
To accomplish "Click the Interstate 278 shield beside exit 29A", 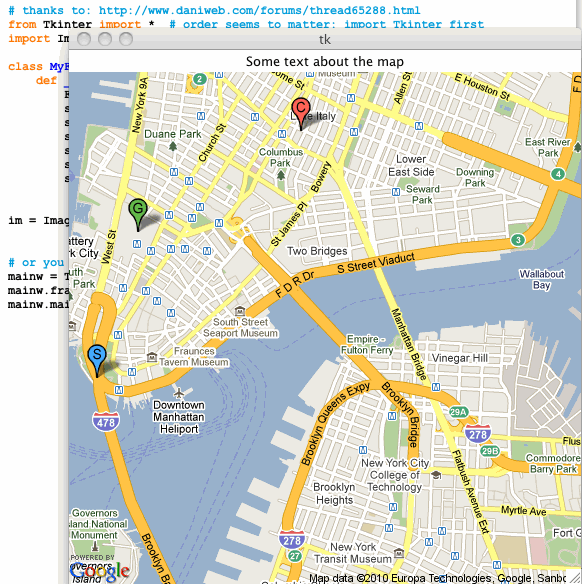I will click(x=478, y=434).
